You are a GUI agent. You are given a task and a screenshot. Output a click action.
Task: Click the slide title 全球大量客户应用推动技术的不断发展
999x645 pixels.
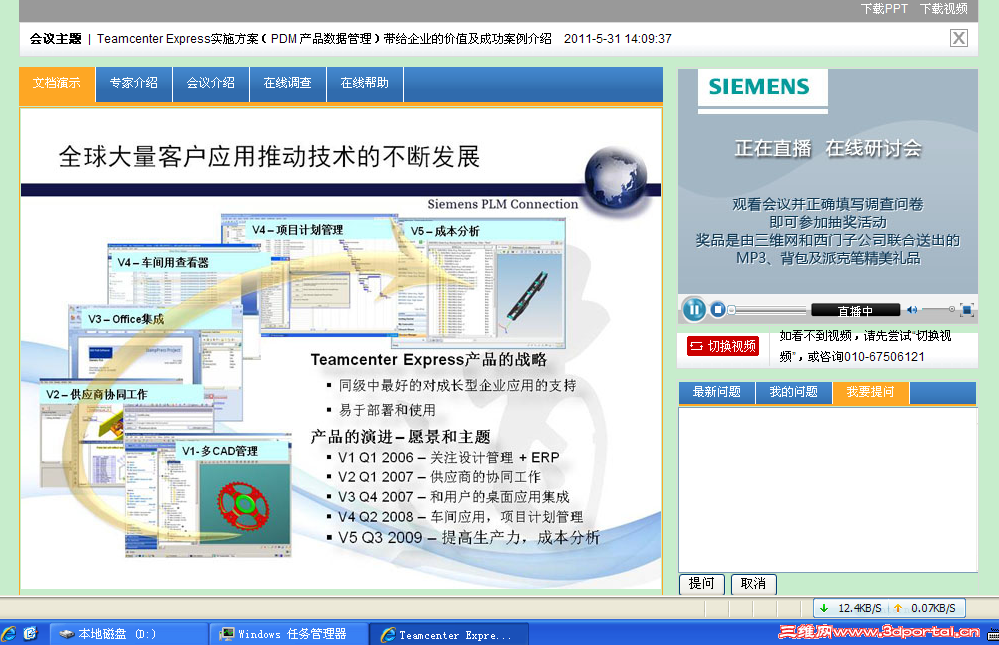pos(270,157)
